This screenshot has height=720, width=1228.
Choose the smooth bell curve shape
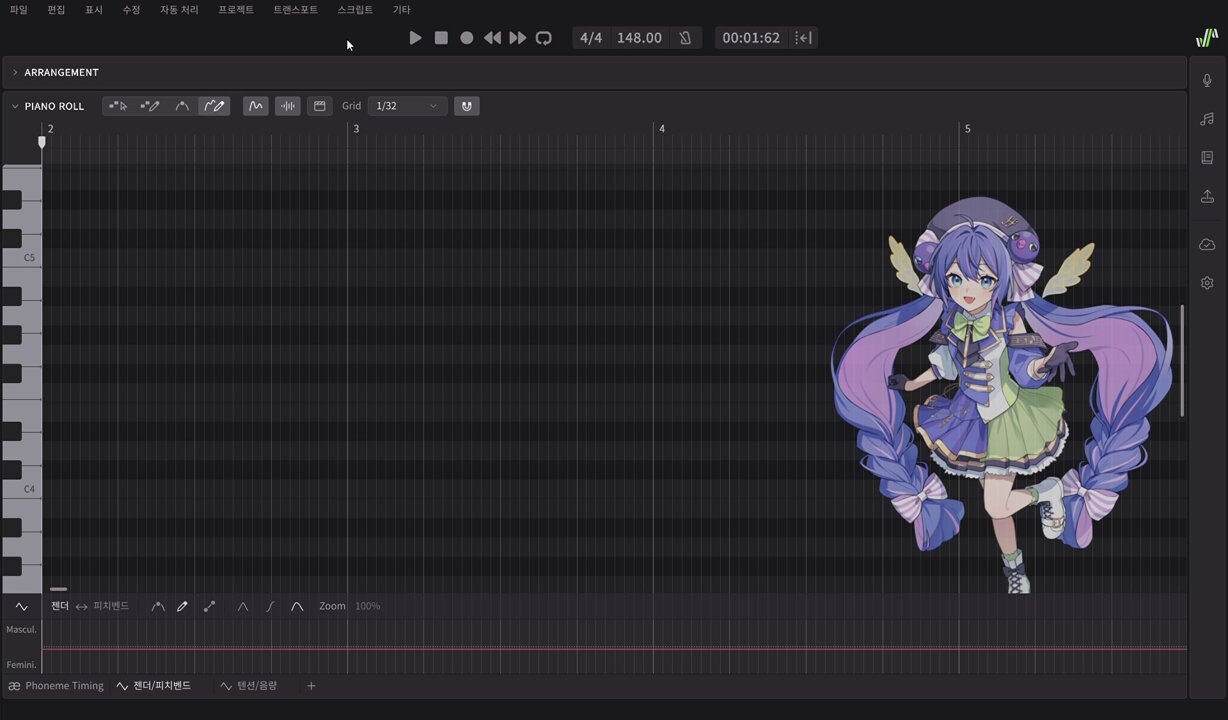(x=297, y=606)
